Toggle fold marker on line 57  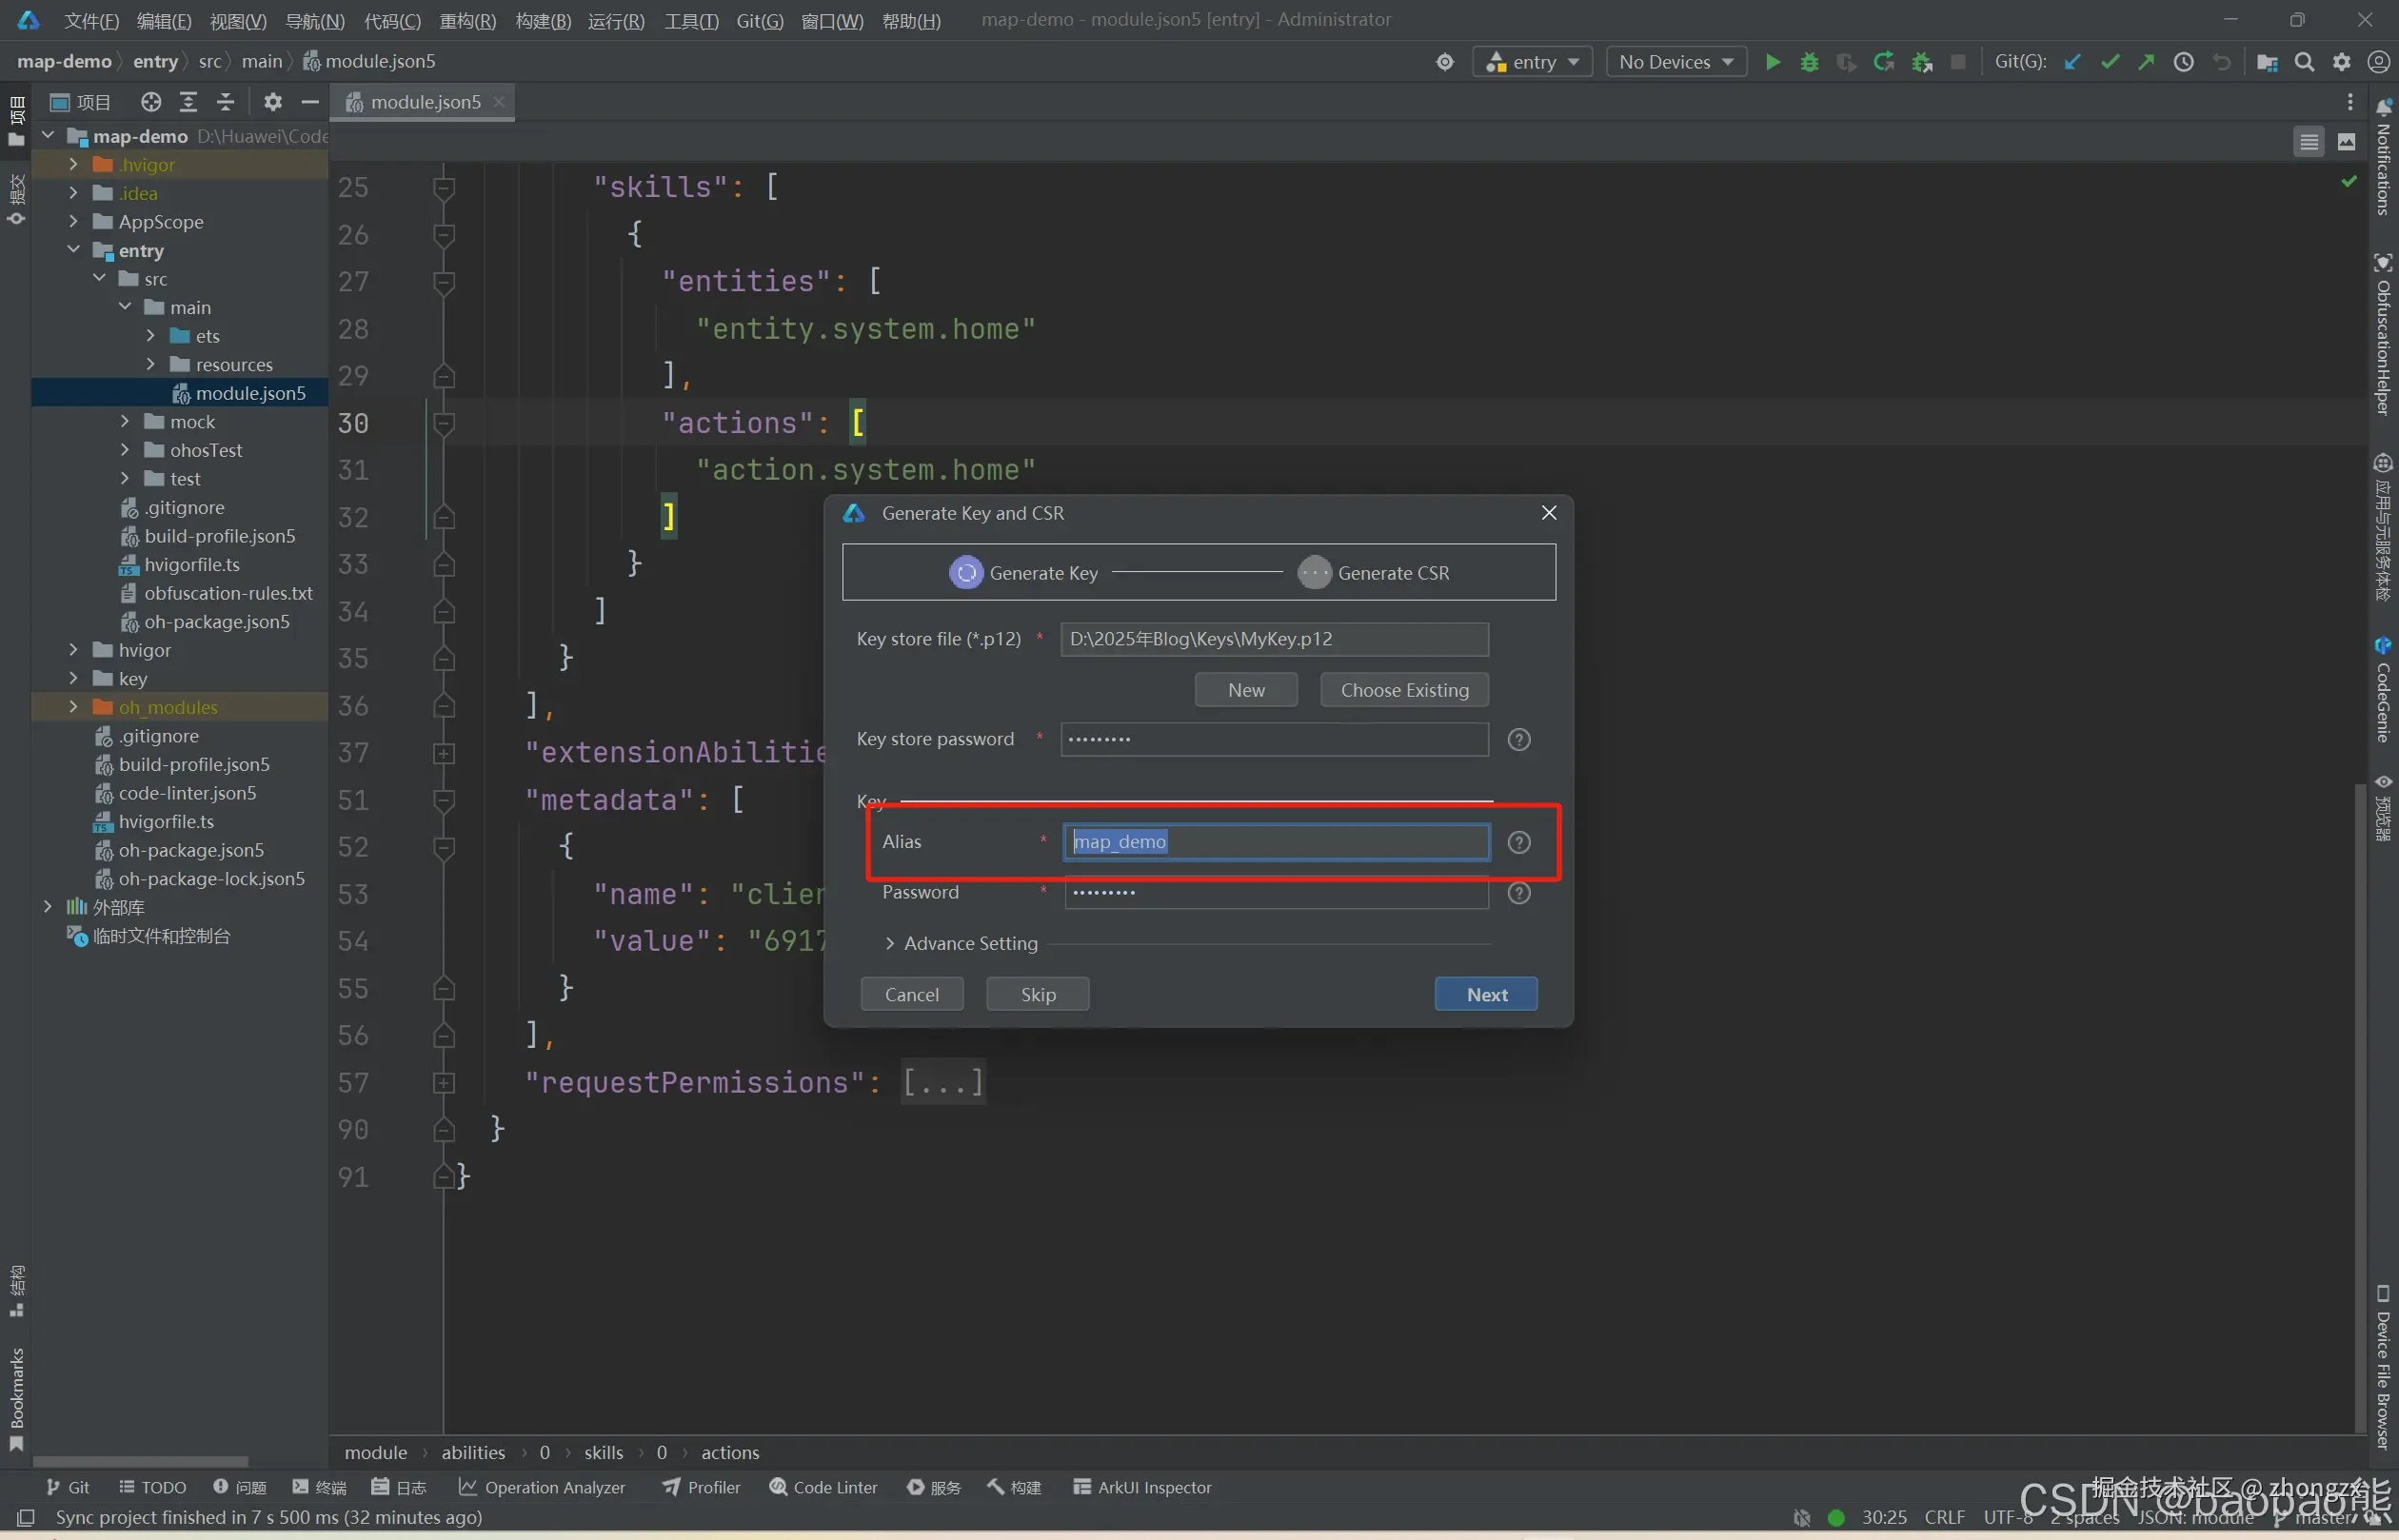pos(444,1082)
